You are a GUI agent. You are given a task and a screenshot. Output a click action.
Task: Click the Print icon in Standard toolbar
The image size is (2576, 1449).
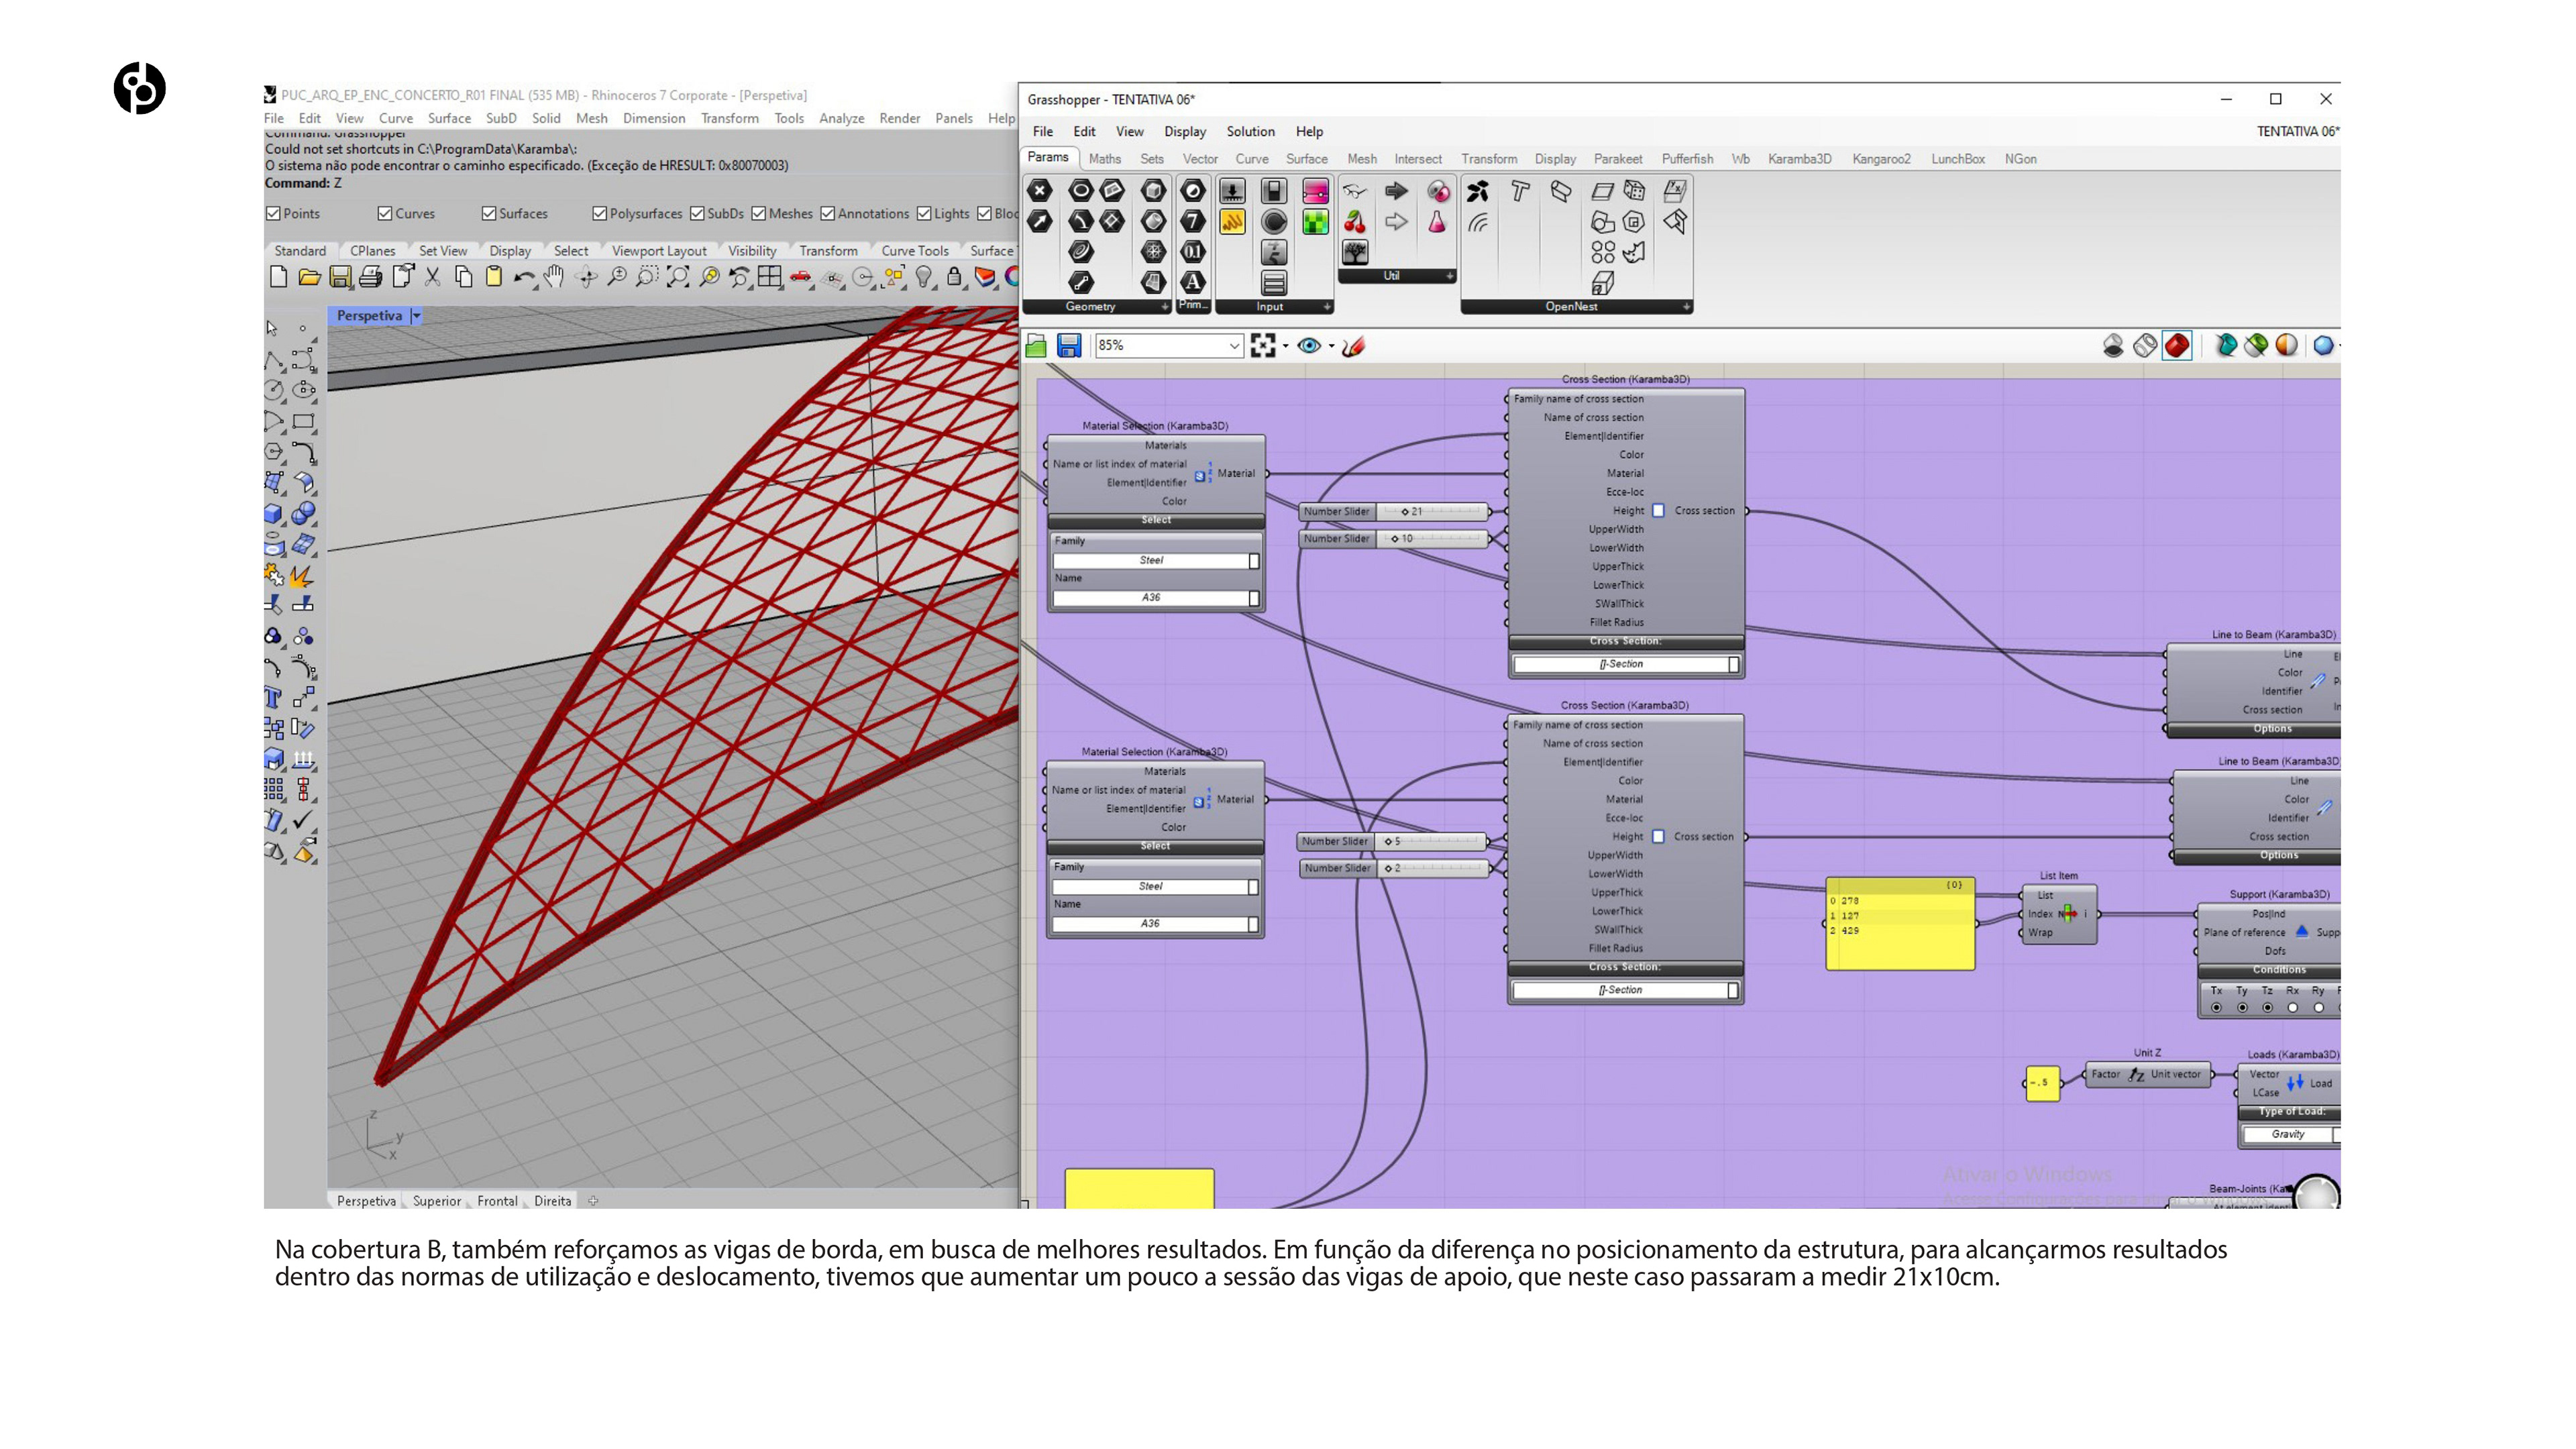pos(370,277)
